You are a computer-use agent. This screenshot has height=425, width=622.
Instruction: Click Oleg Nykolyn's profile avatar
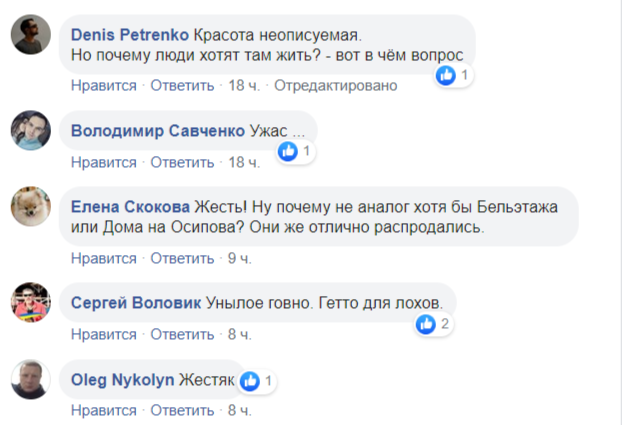31,379
